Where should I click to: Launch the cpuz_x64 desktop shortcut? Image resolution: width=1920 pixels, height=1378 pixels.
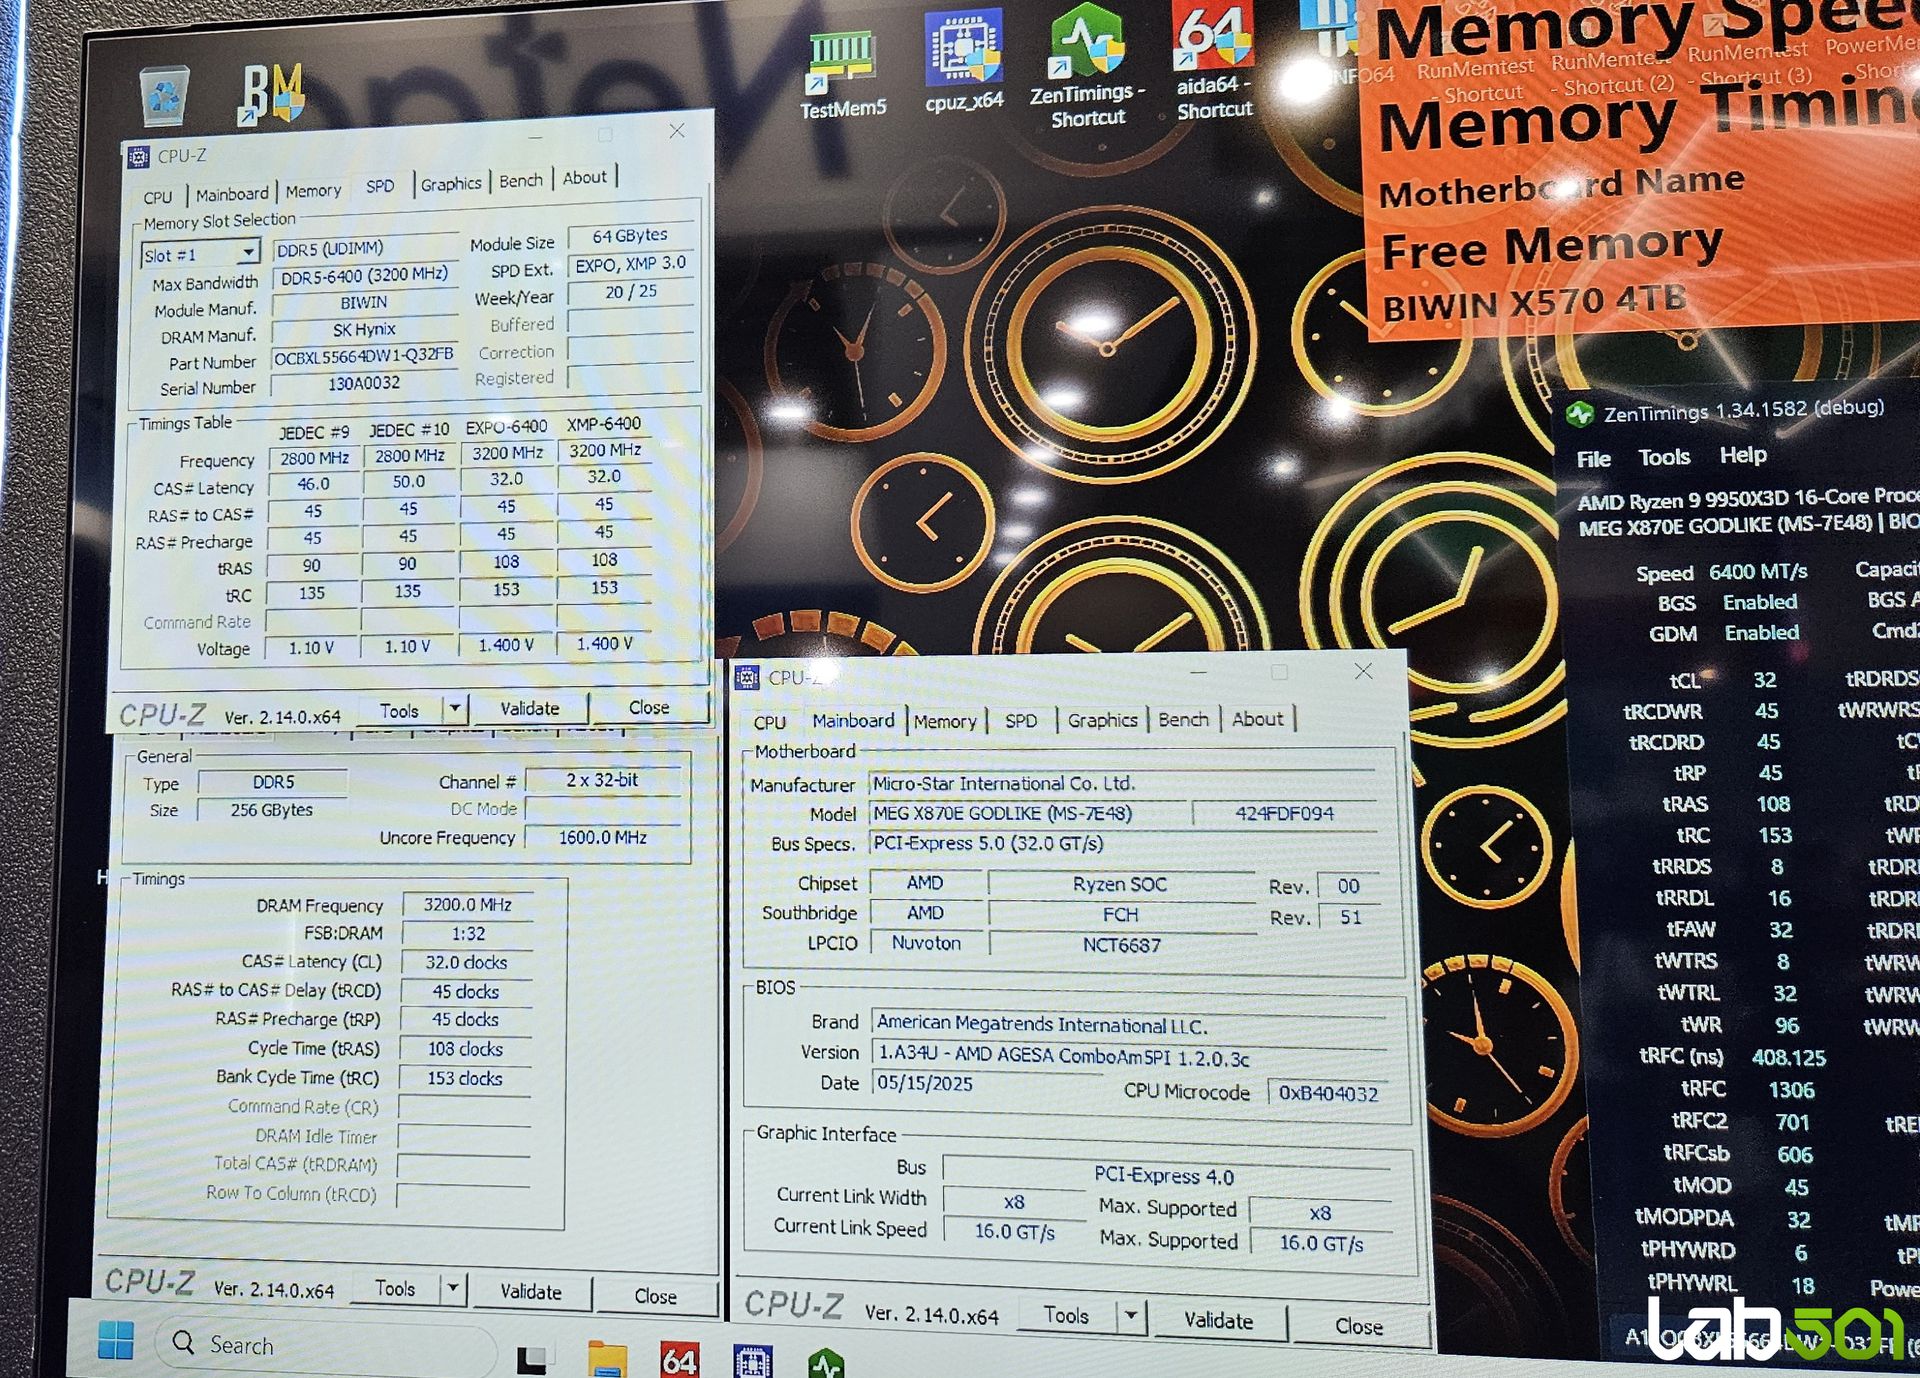tap(963, 62)
